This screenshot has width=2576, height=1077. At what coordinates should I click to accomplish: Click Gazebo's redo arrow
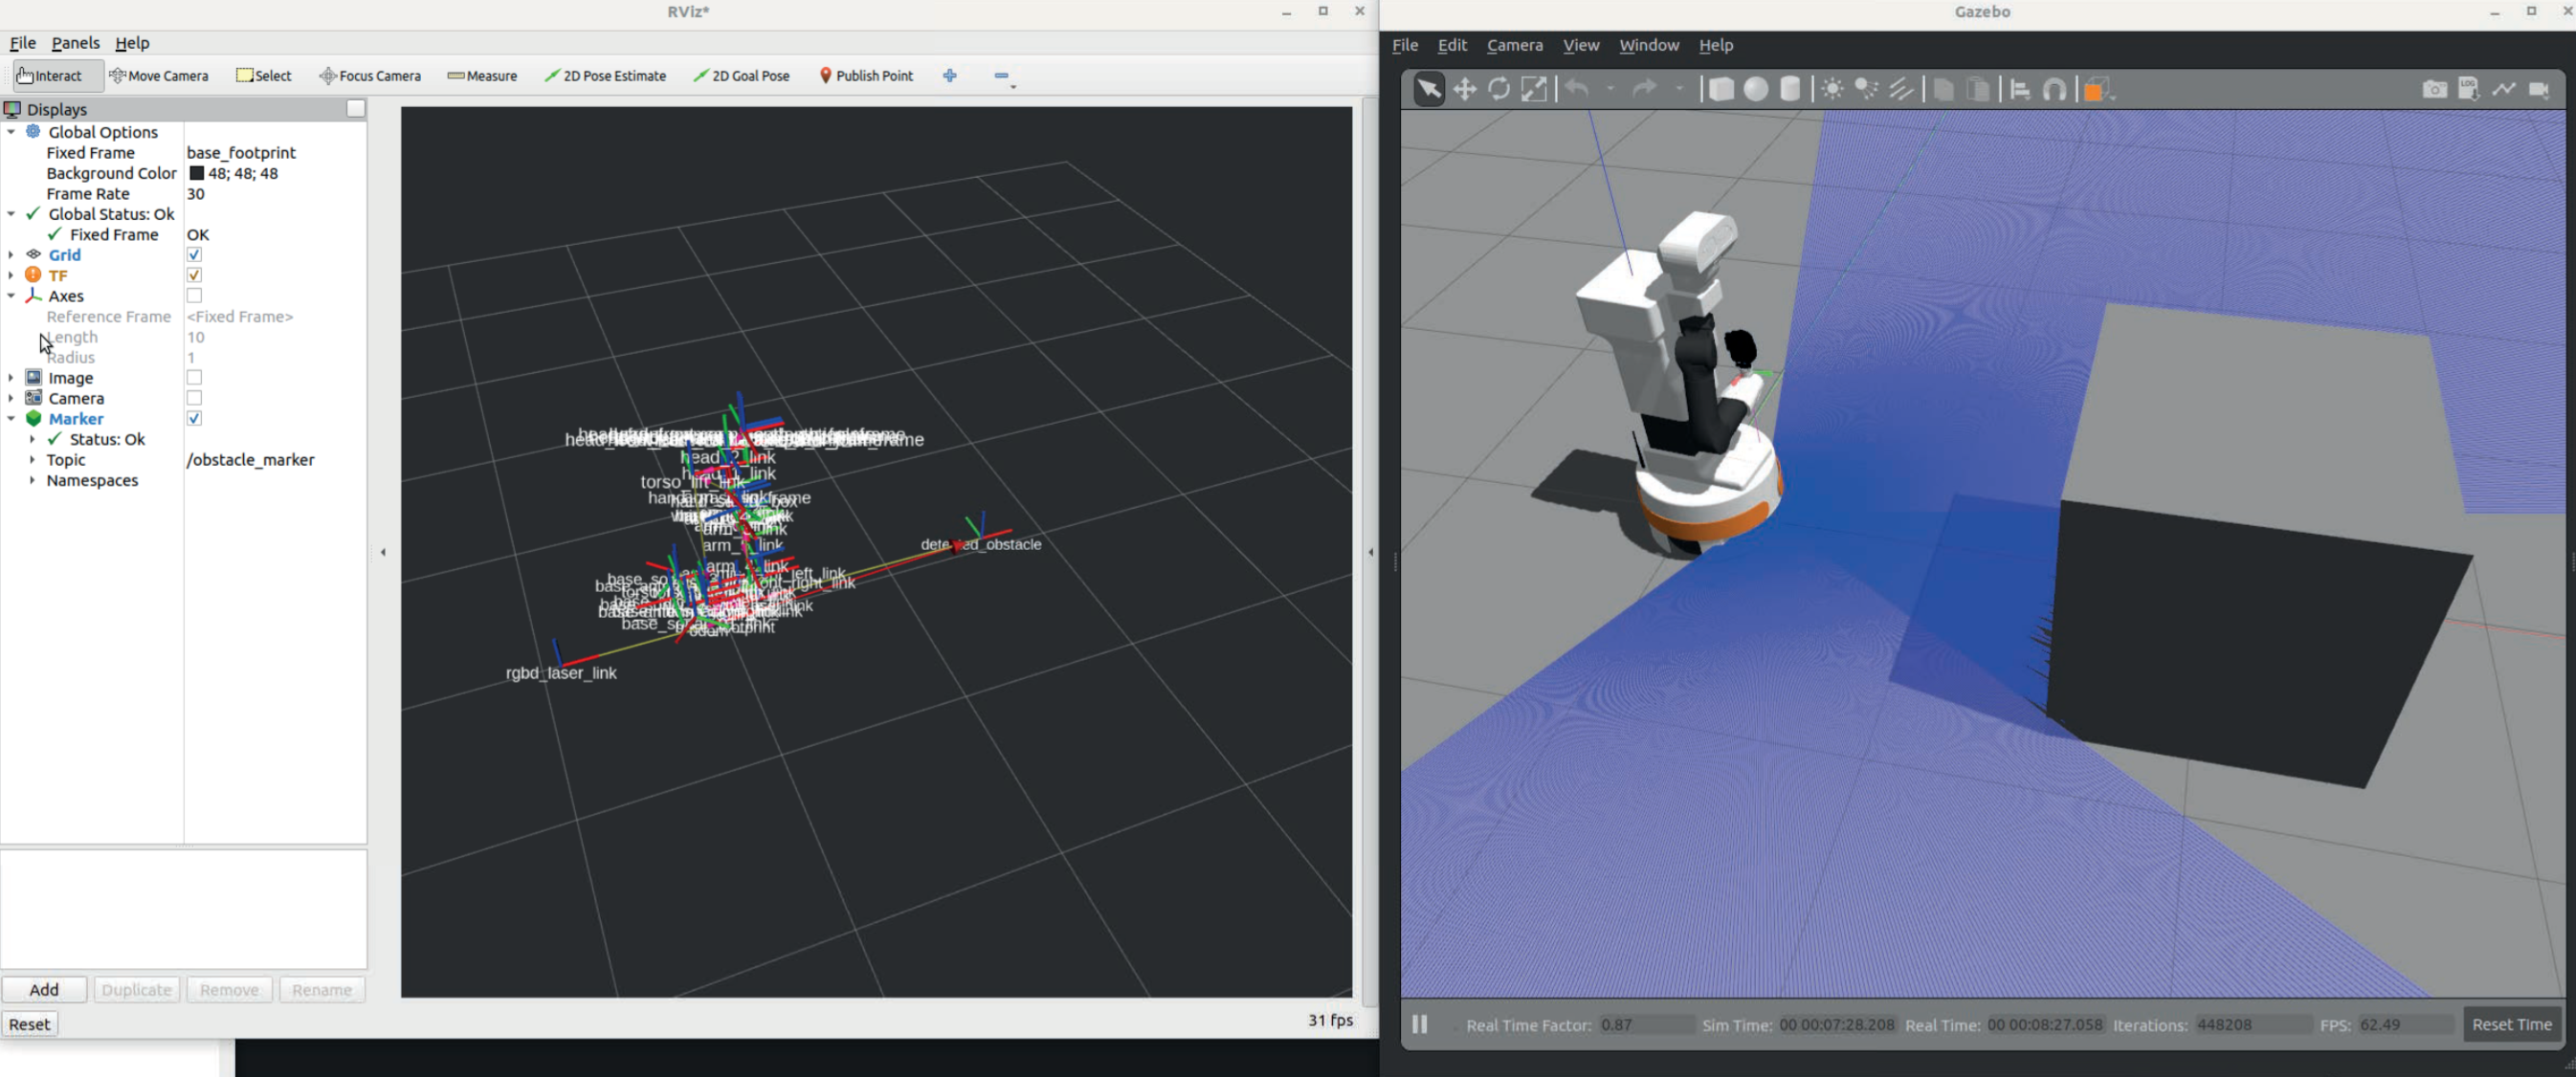[1644, 89]
